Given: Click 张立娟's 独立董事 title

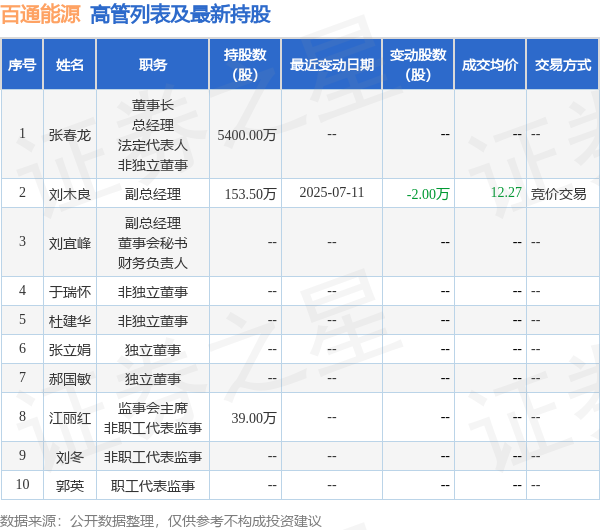Looking at the screenshot, I should (x=153, y=350).
